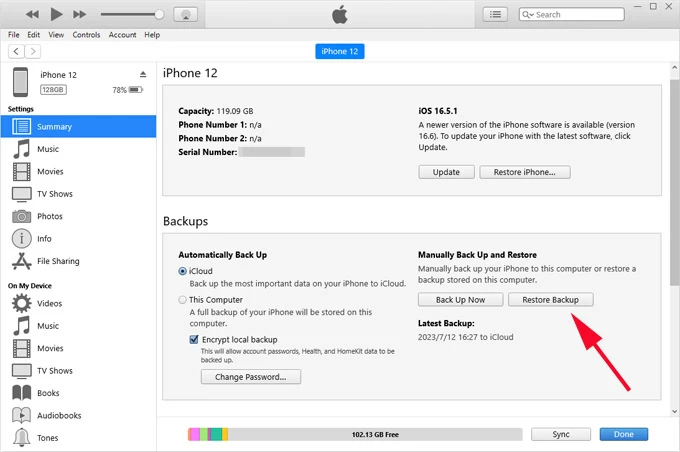Uncheck Encrypt local backup checkbox

pos(194,339)
